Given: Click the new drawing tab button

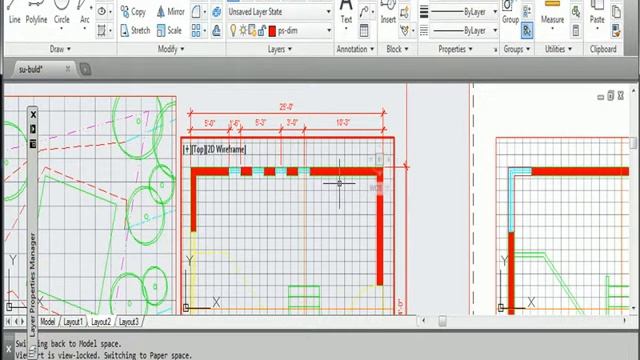Looking at the screenshot, I should pyautogui.click(x=85, y=69).
